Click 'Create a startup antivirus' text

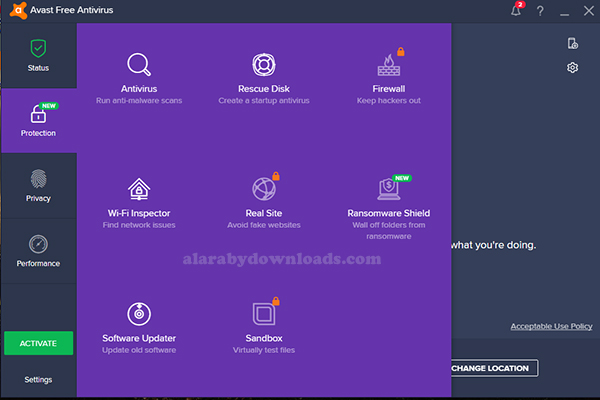264,101
